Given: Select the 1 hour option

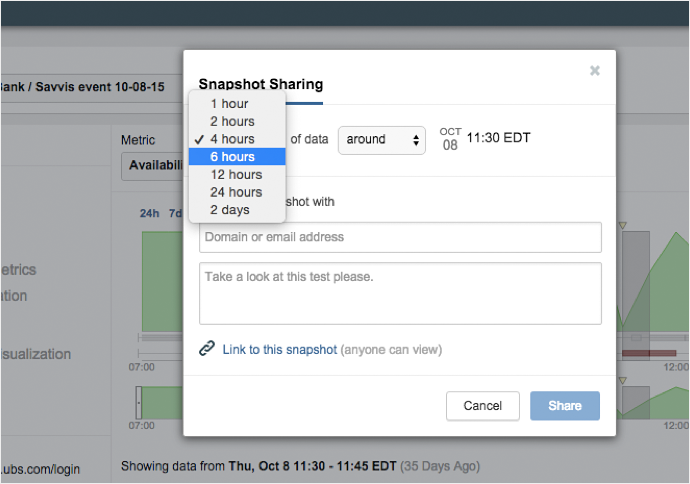Looking at the screenshot, I should tap(229, 104).
